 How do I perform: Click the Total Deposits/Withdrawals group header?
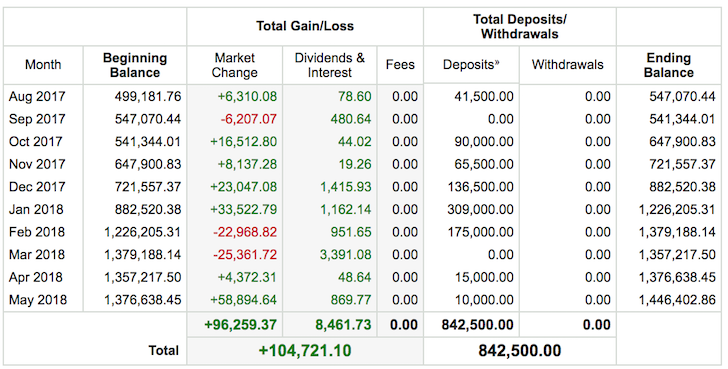click(520, 26)
